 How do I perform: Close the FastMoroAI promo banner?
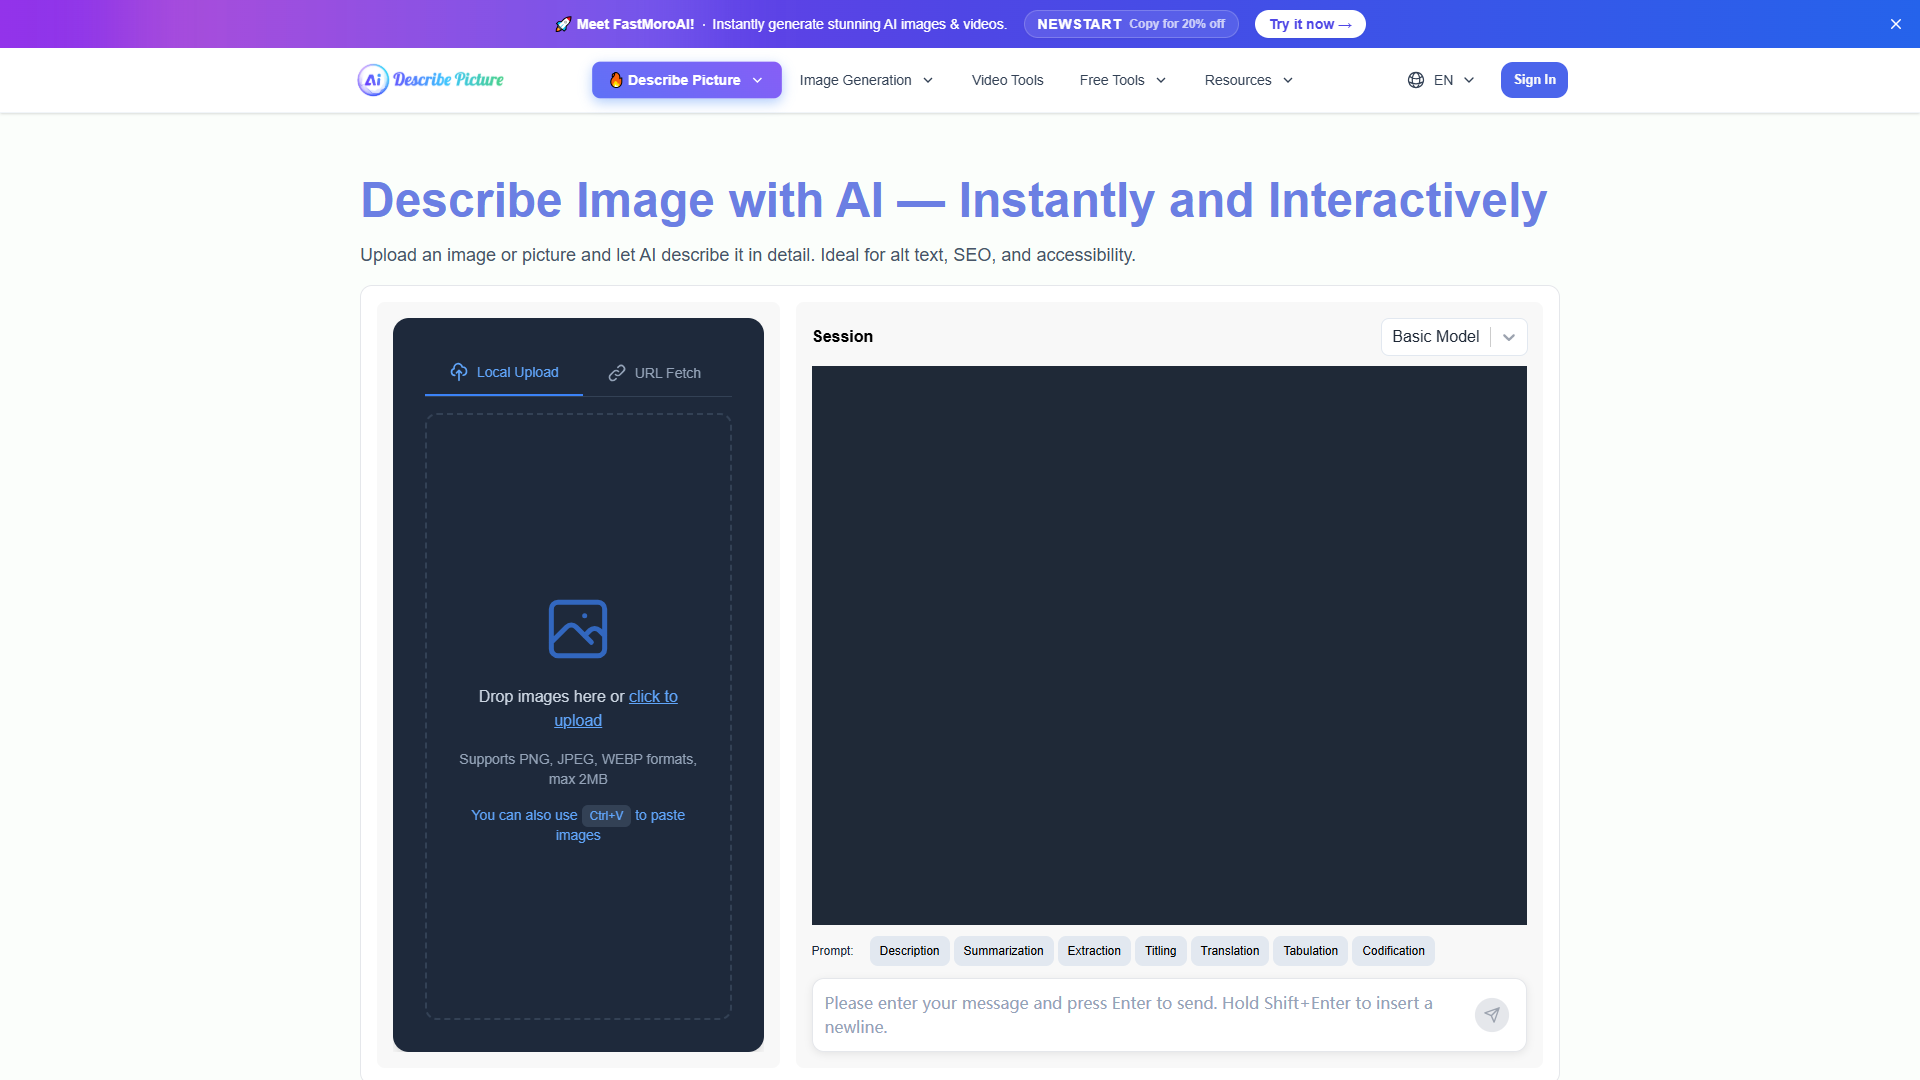click(x=1896, y=24)
